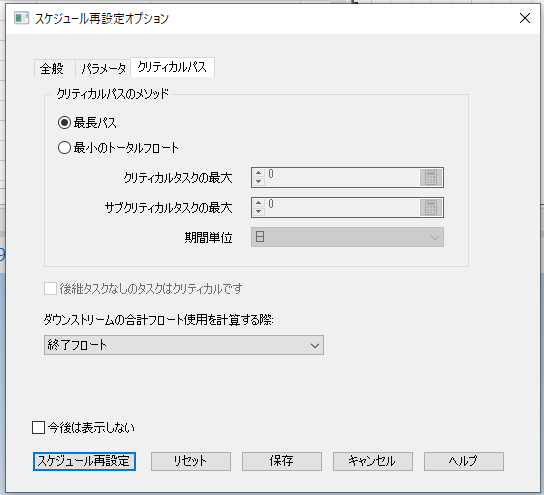Decrease サブクリティカルタスクの最大 with down spinner arrow
The height and width of the screenshot is (495, 544).
click(x=258, y=212)
